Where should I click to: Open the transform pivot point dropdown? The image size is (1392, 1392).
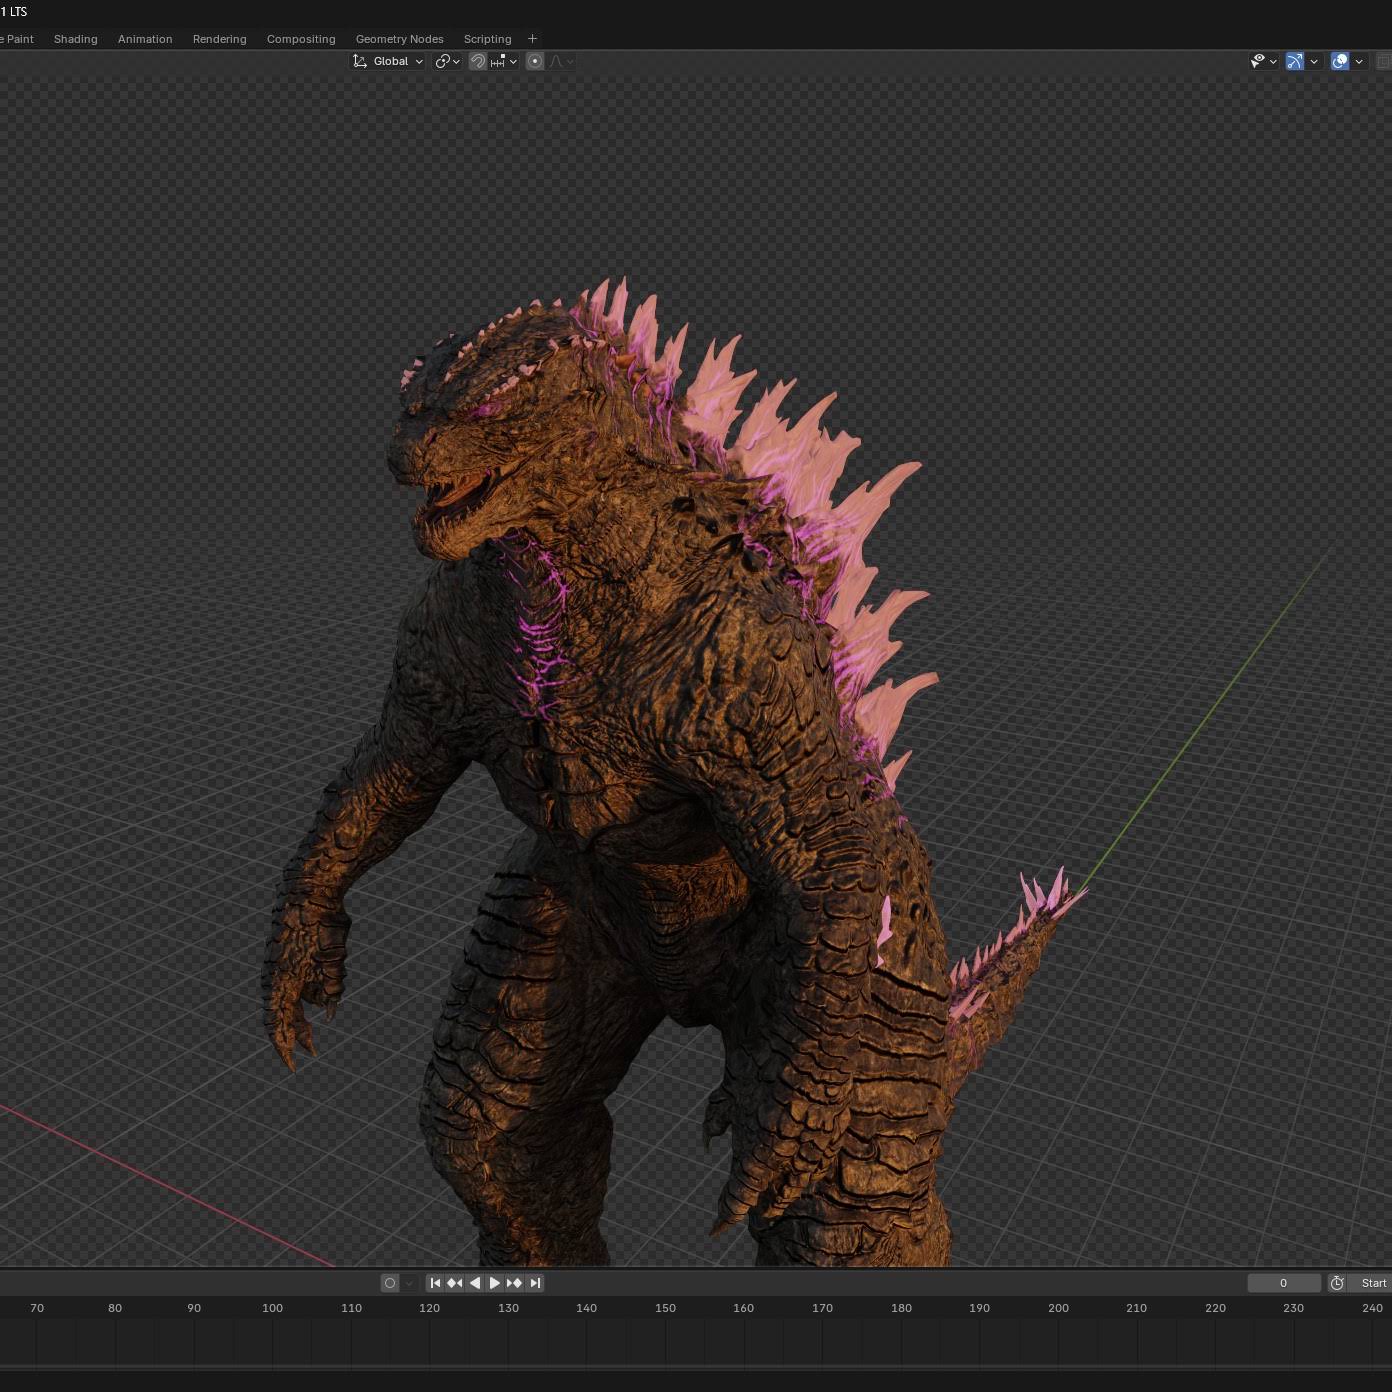click(x=447, y=61)
